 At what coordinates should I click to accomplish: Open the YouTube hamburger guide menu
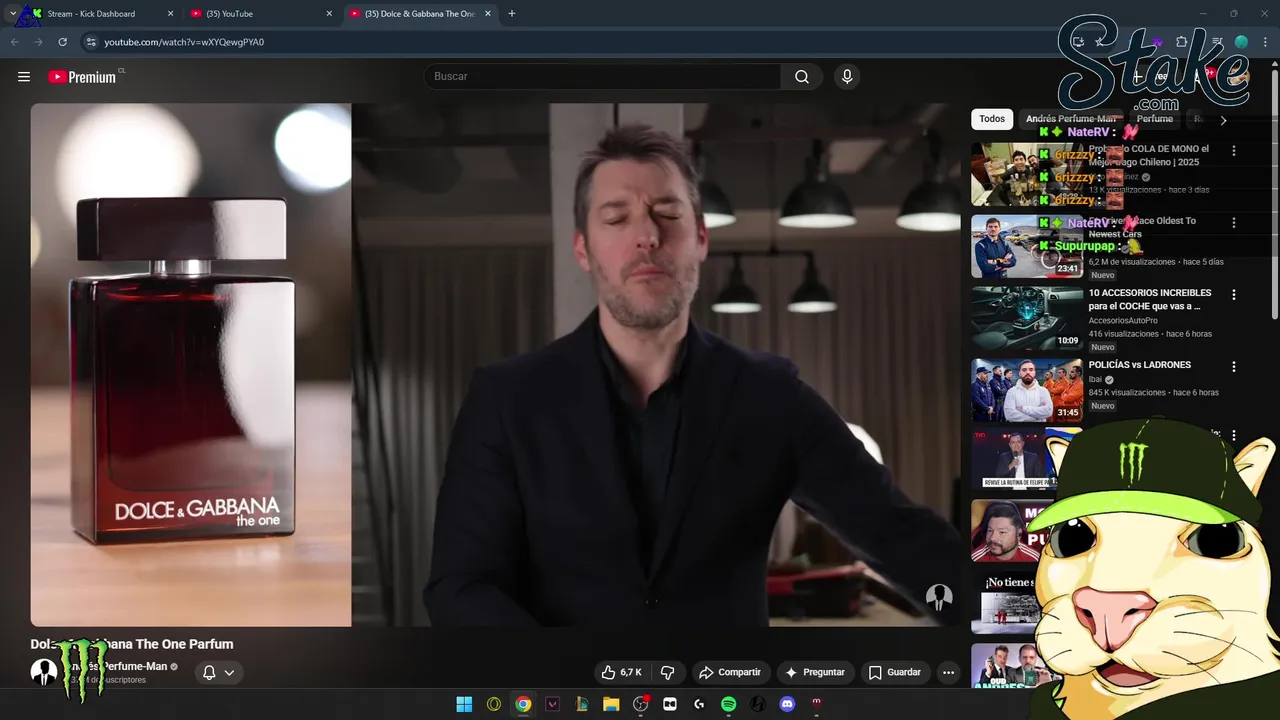[24, 77]
